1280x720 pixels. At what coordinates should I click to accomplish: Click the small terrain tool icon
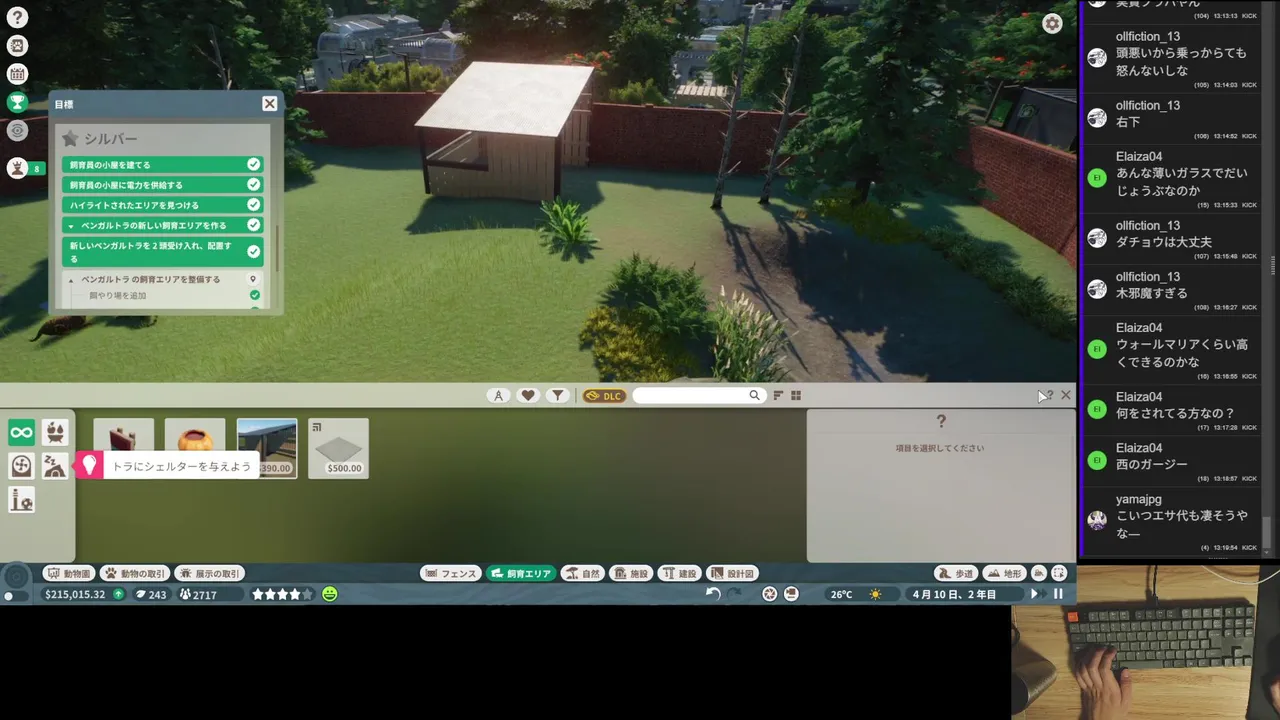(x=1040, y=574)
